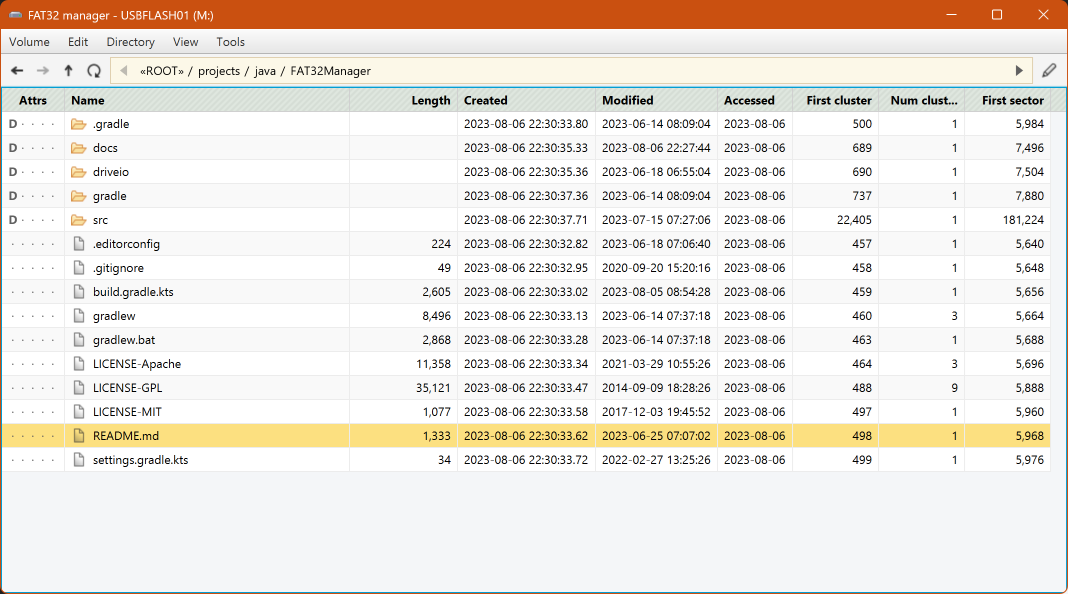Image resolution: width=1068 pixels, height=594 pixels.
Task: Click the README.md length value 1,333
Action: tap(437, 436)
